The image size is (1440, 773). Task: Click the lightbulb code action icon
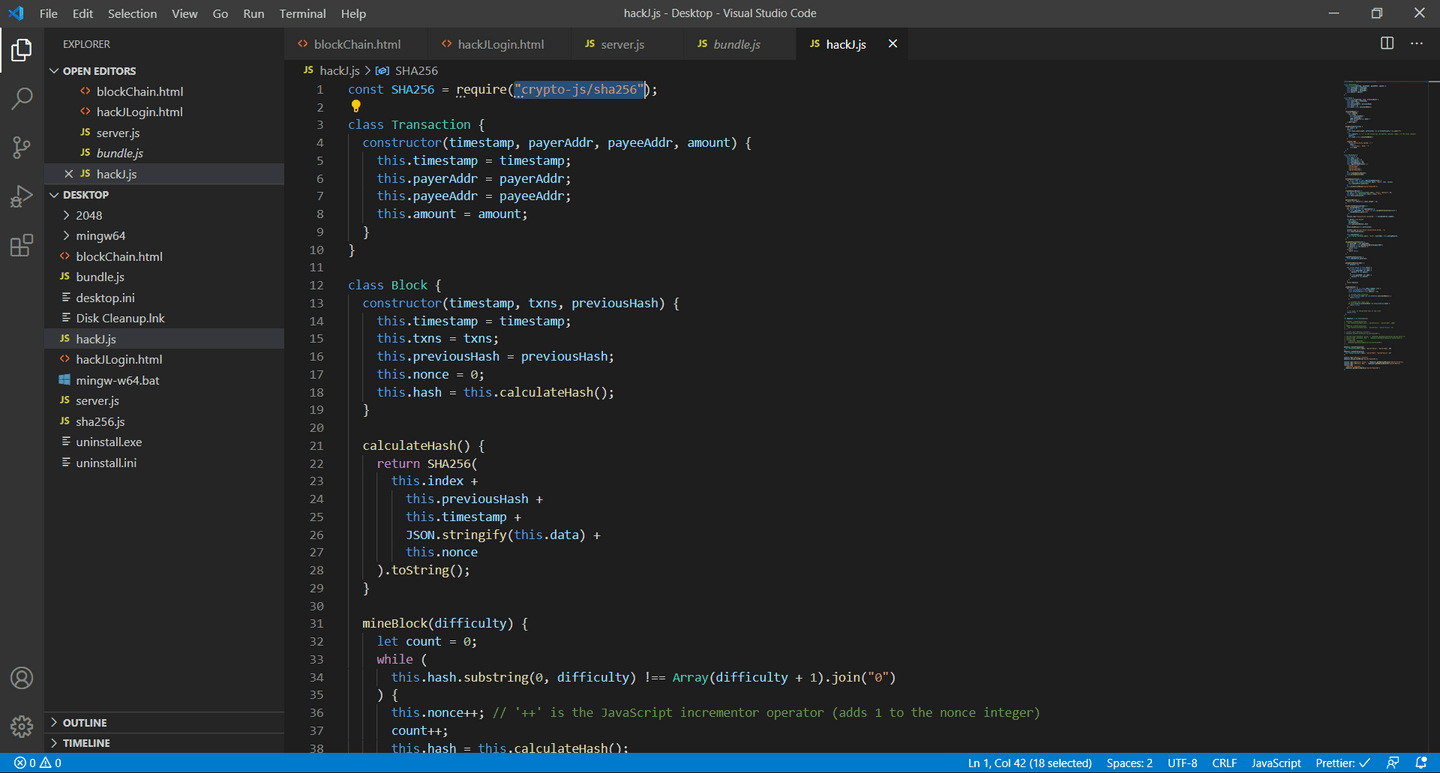[x=355, y=106]
